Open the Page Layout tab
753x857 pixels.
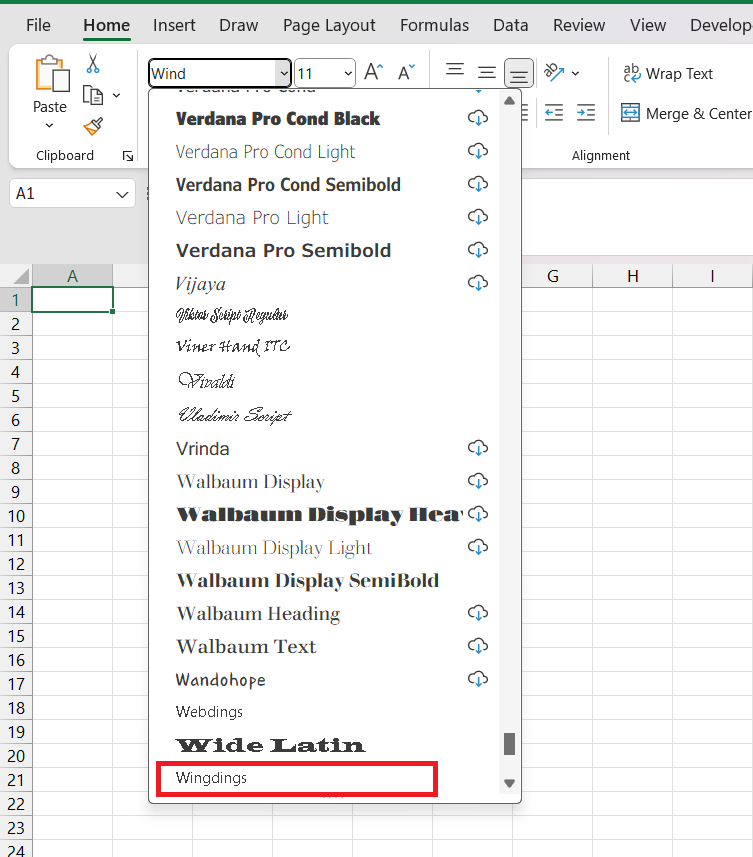point(329,25)
